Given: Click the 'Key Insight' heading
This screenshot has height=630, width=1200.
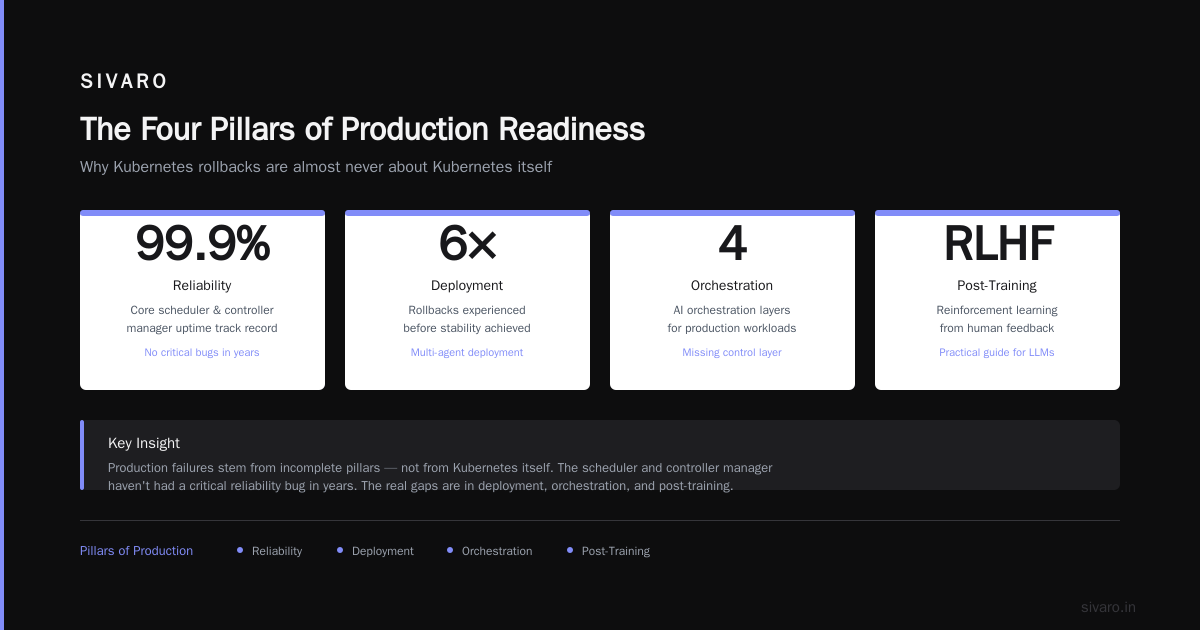Looking at the screenshot, I should point(144,443).
